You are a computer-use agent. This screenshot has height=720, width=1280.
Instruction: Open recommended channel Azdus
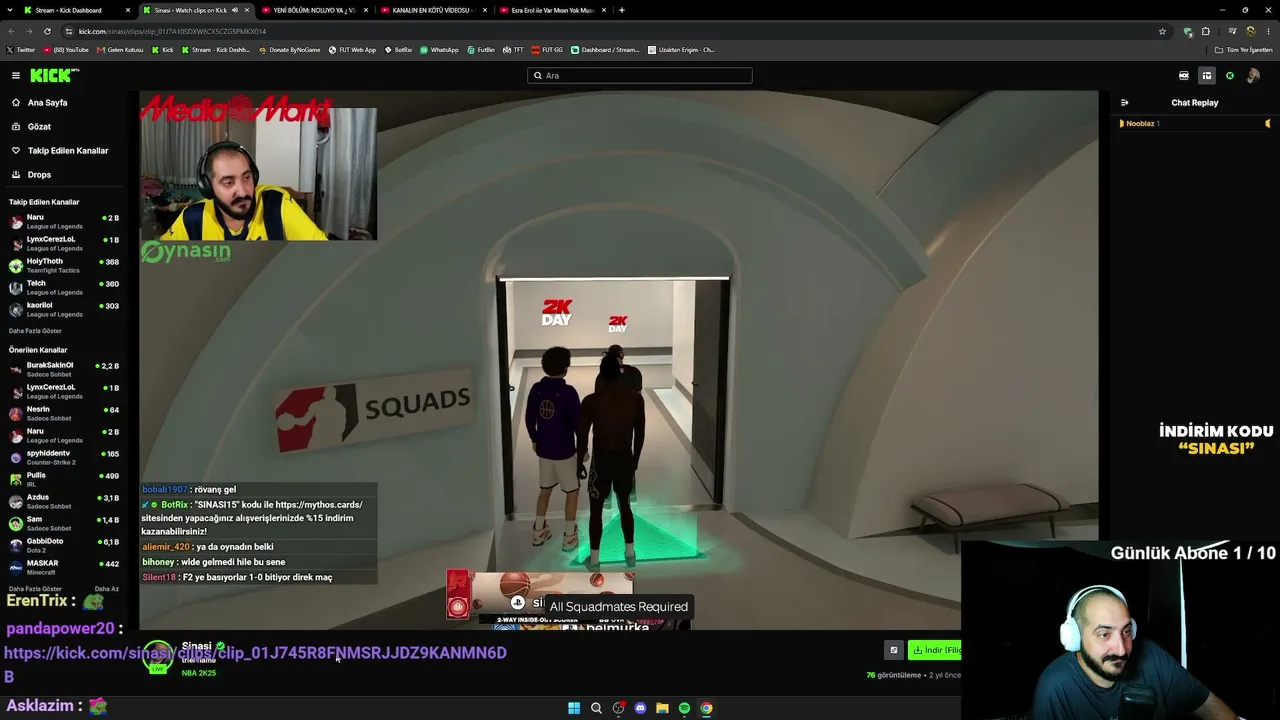click(63, 501)
